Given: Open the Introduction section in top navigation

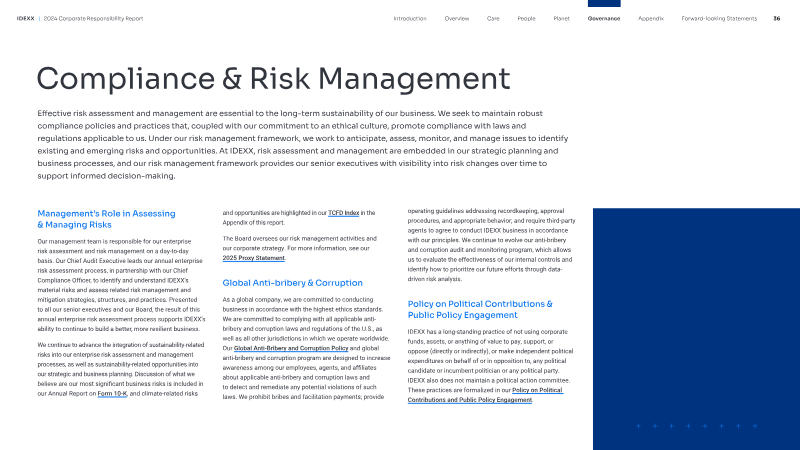Looking at the screenshot, I should tap(410, 18).
